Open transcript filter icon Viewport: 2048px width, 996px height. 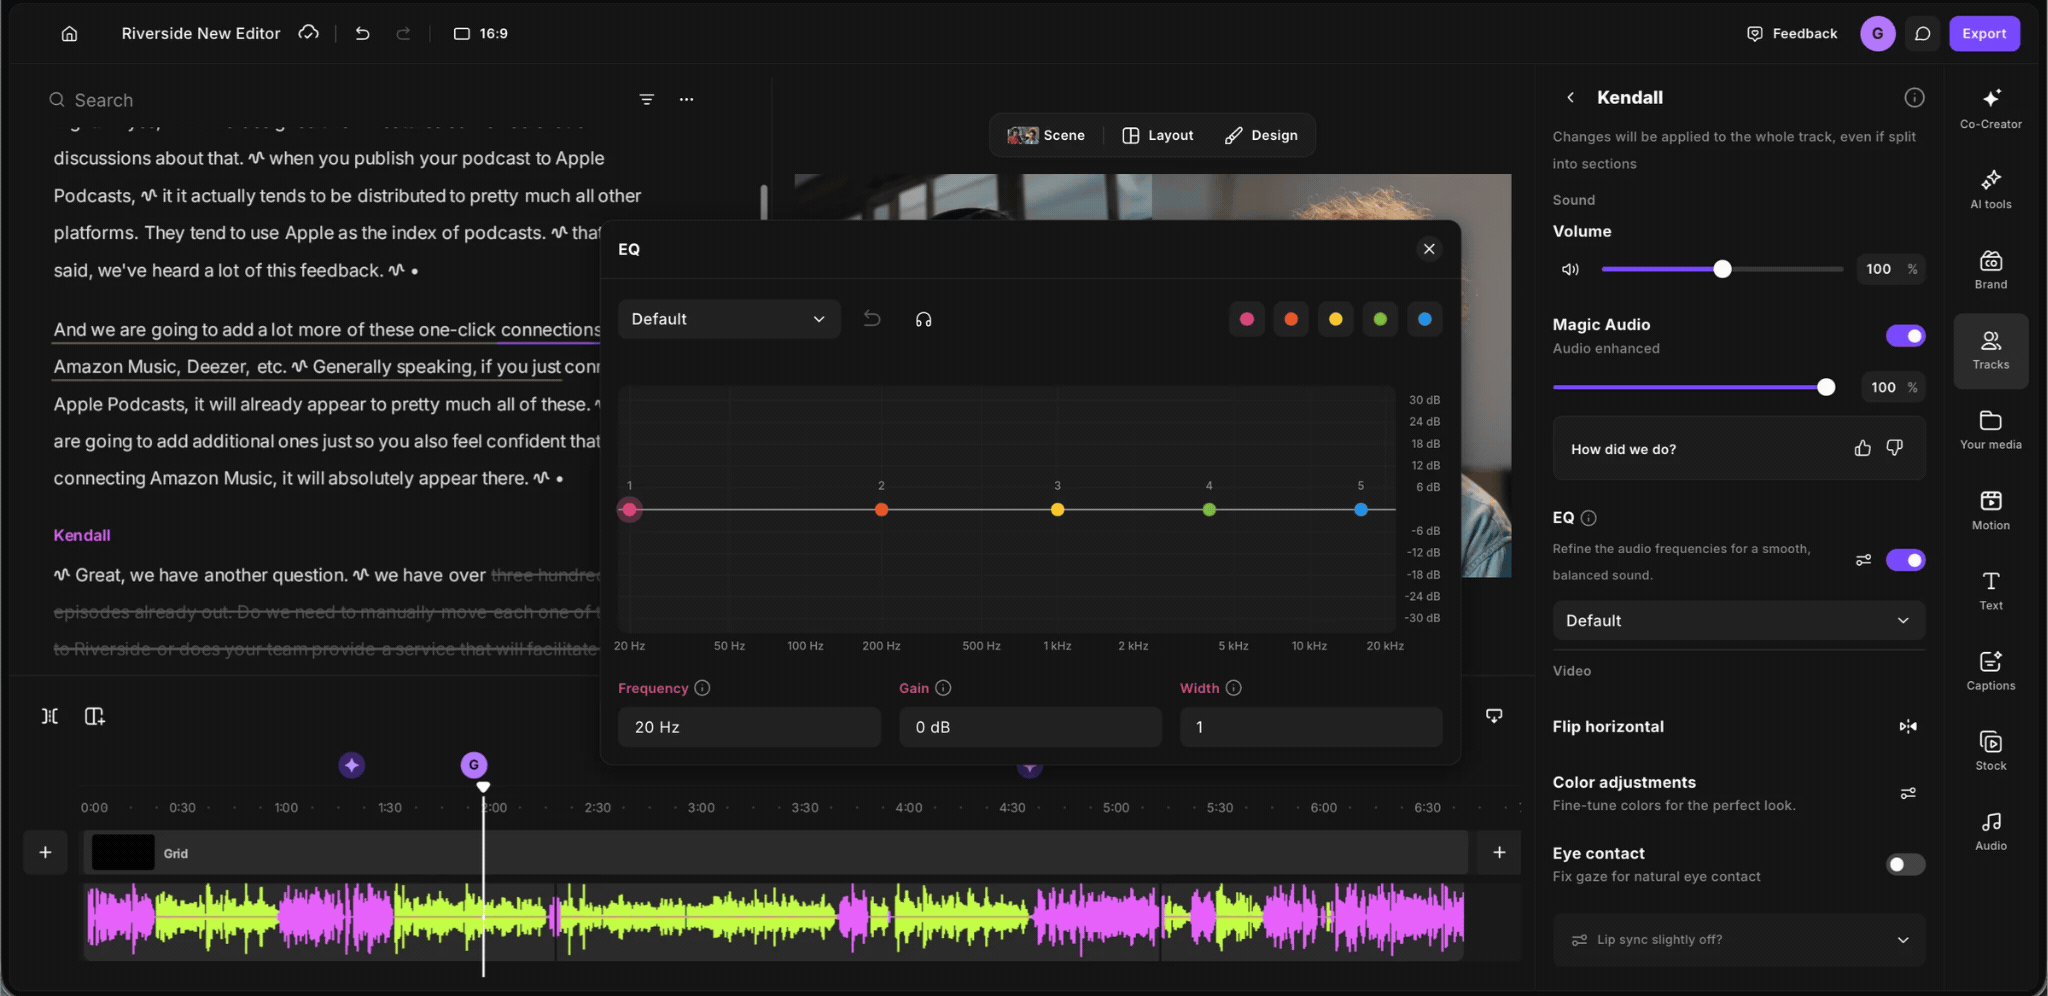[647, 99]
